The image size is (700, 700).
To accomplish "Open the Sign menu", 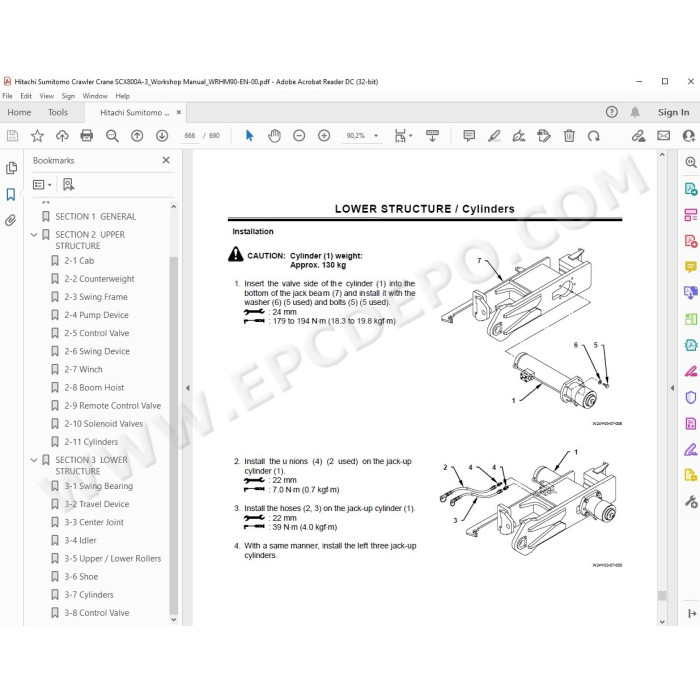I will (x=68, y=96).
